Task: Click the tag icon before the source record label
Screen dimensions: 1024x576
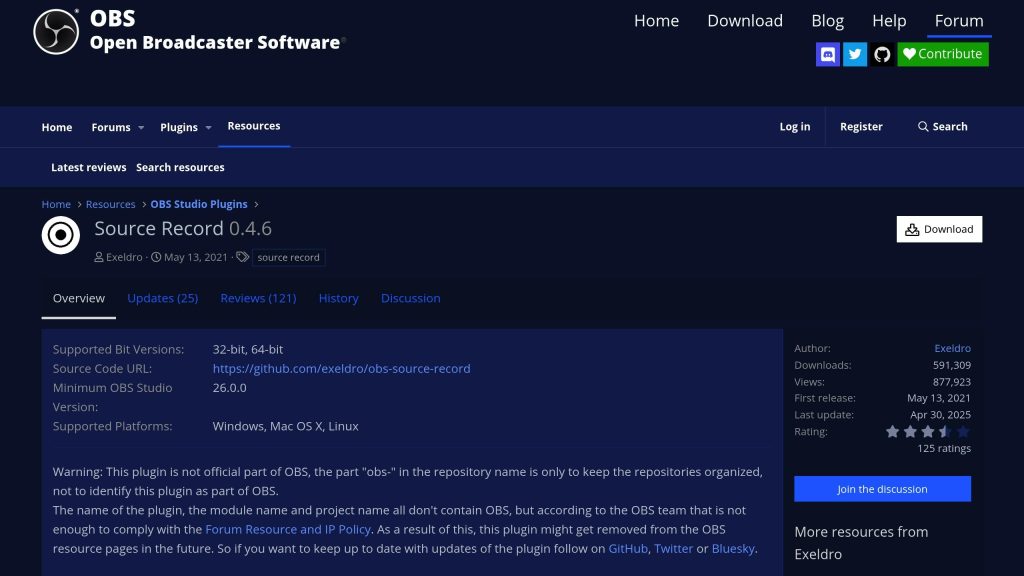Action: [243, 256]
